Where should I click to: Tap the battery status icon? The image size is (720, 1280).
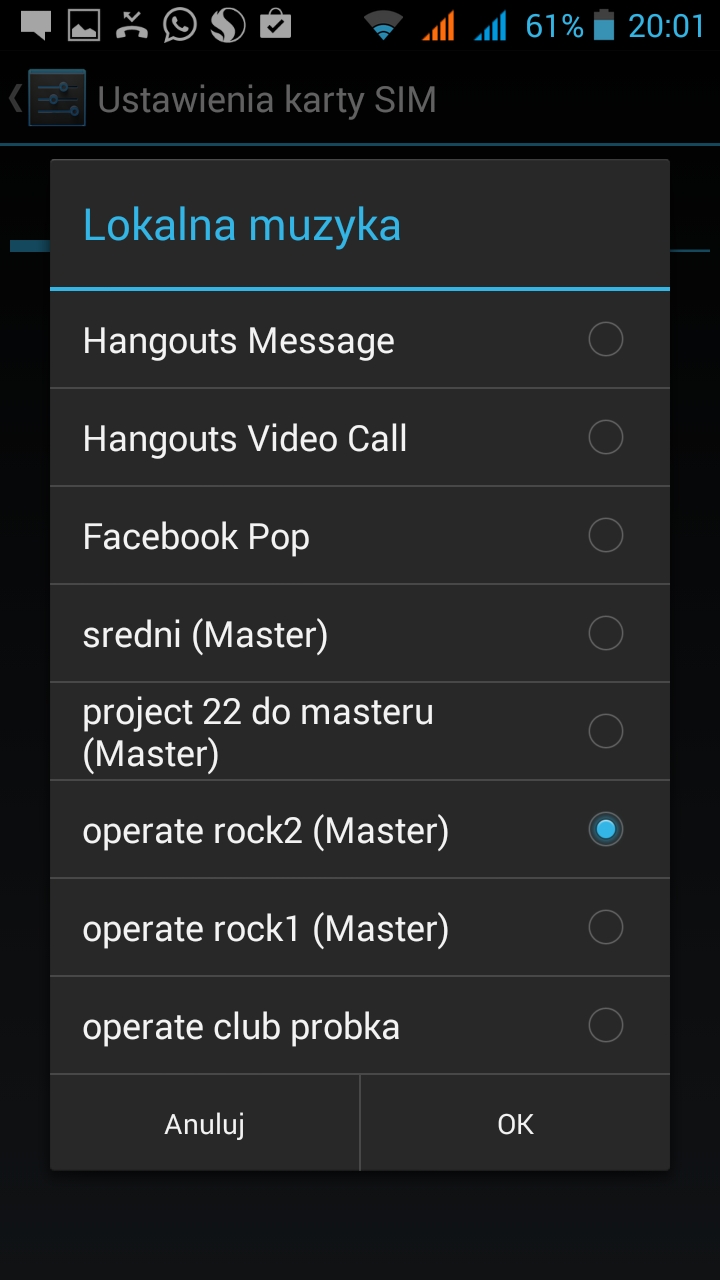[603, 26]
